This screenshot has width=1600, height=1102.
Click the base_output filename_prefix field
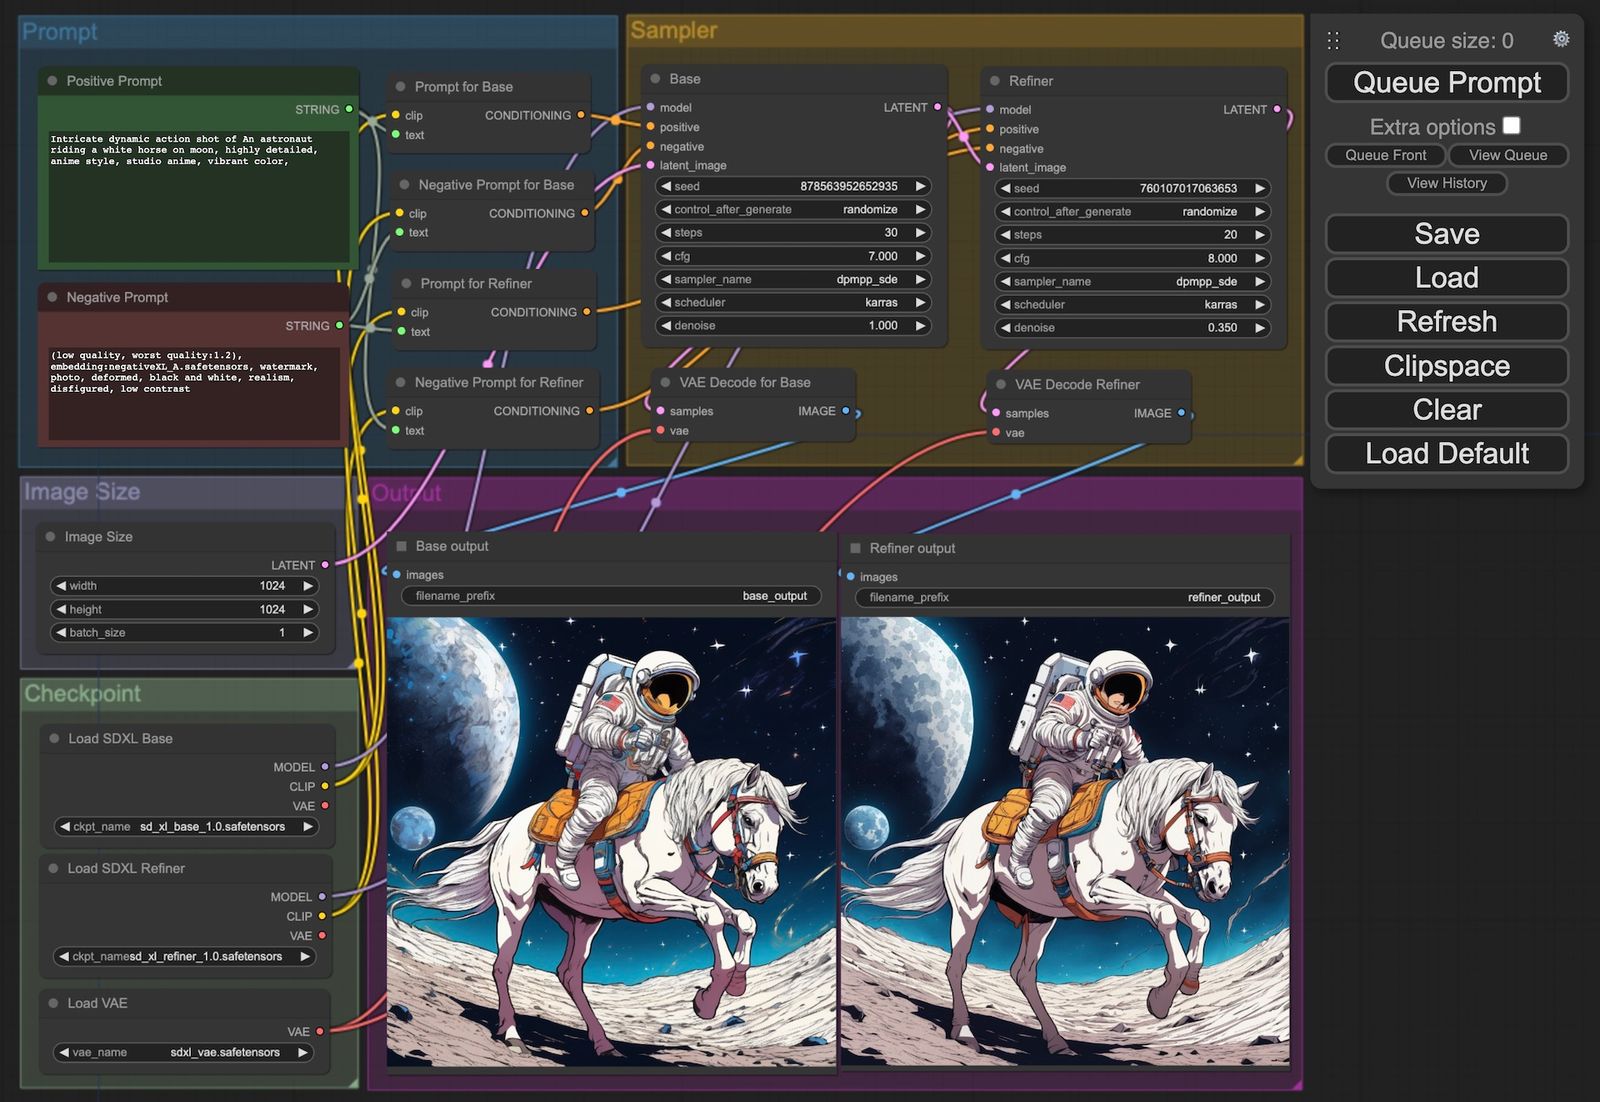coord(611,596)
